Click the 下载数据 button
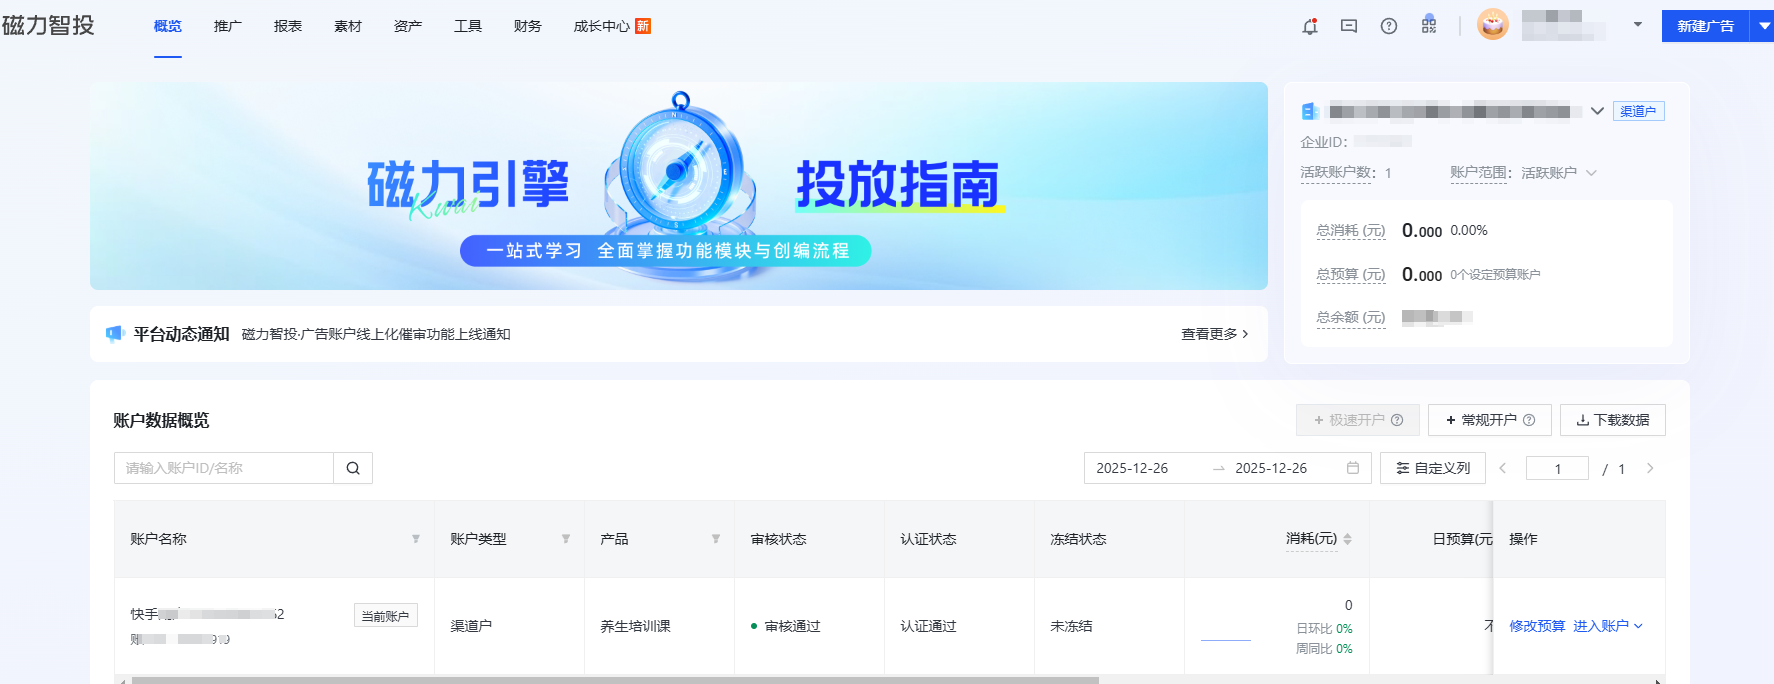The image size is (1774, 684). 1613,420
